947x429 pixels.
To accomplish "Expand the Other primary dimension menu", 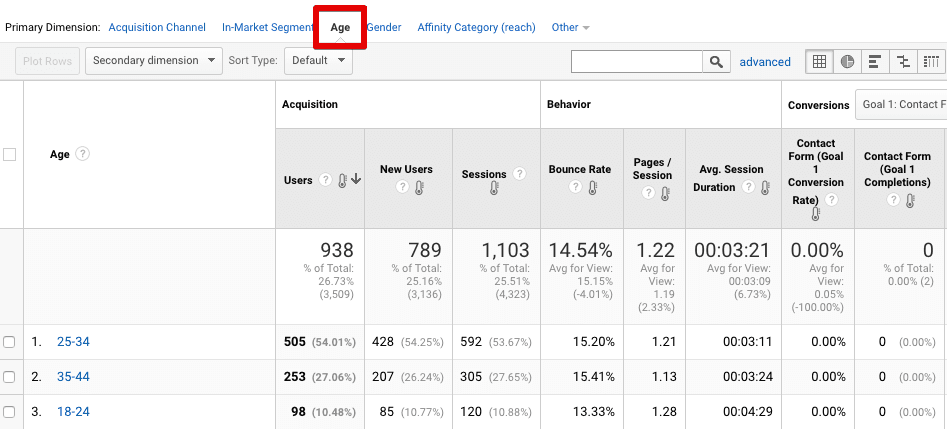I will tap(570, 27).
